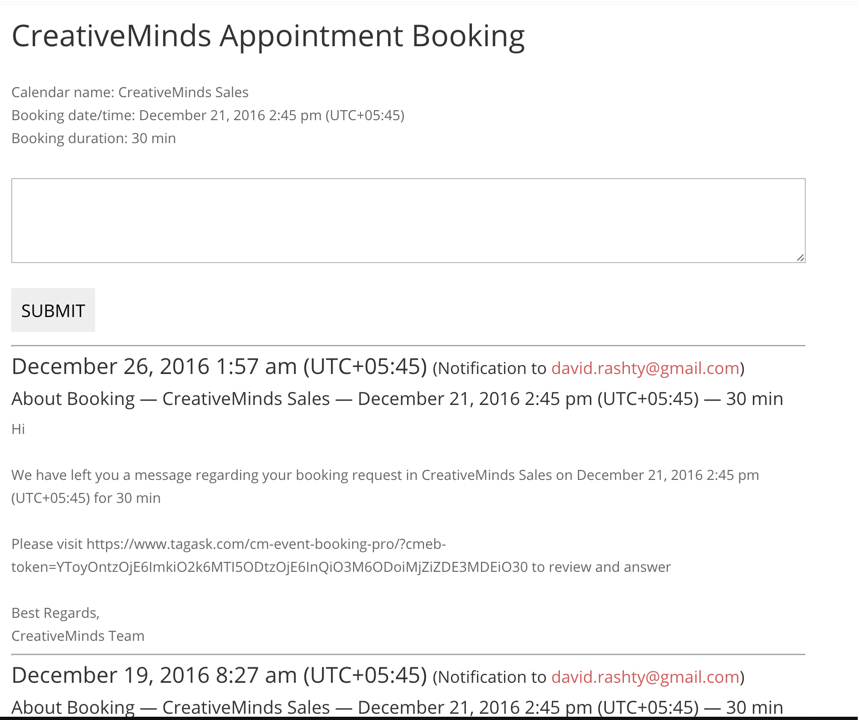Click the CreativeMinds Appointment Booking page title

pyautogui.click(x=268, y=36)
